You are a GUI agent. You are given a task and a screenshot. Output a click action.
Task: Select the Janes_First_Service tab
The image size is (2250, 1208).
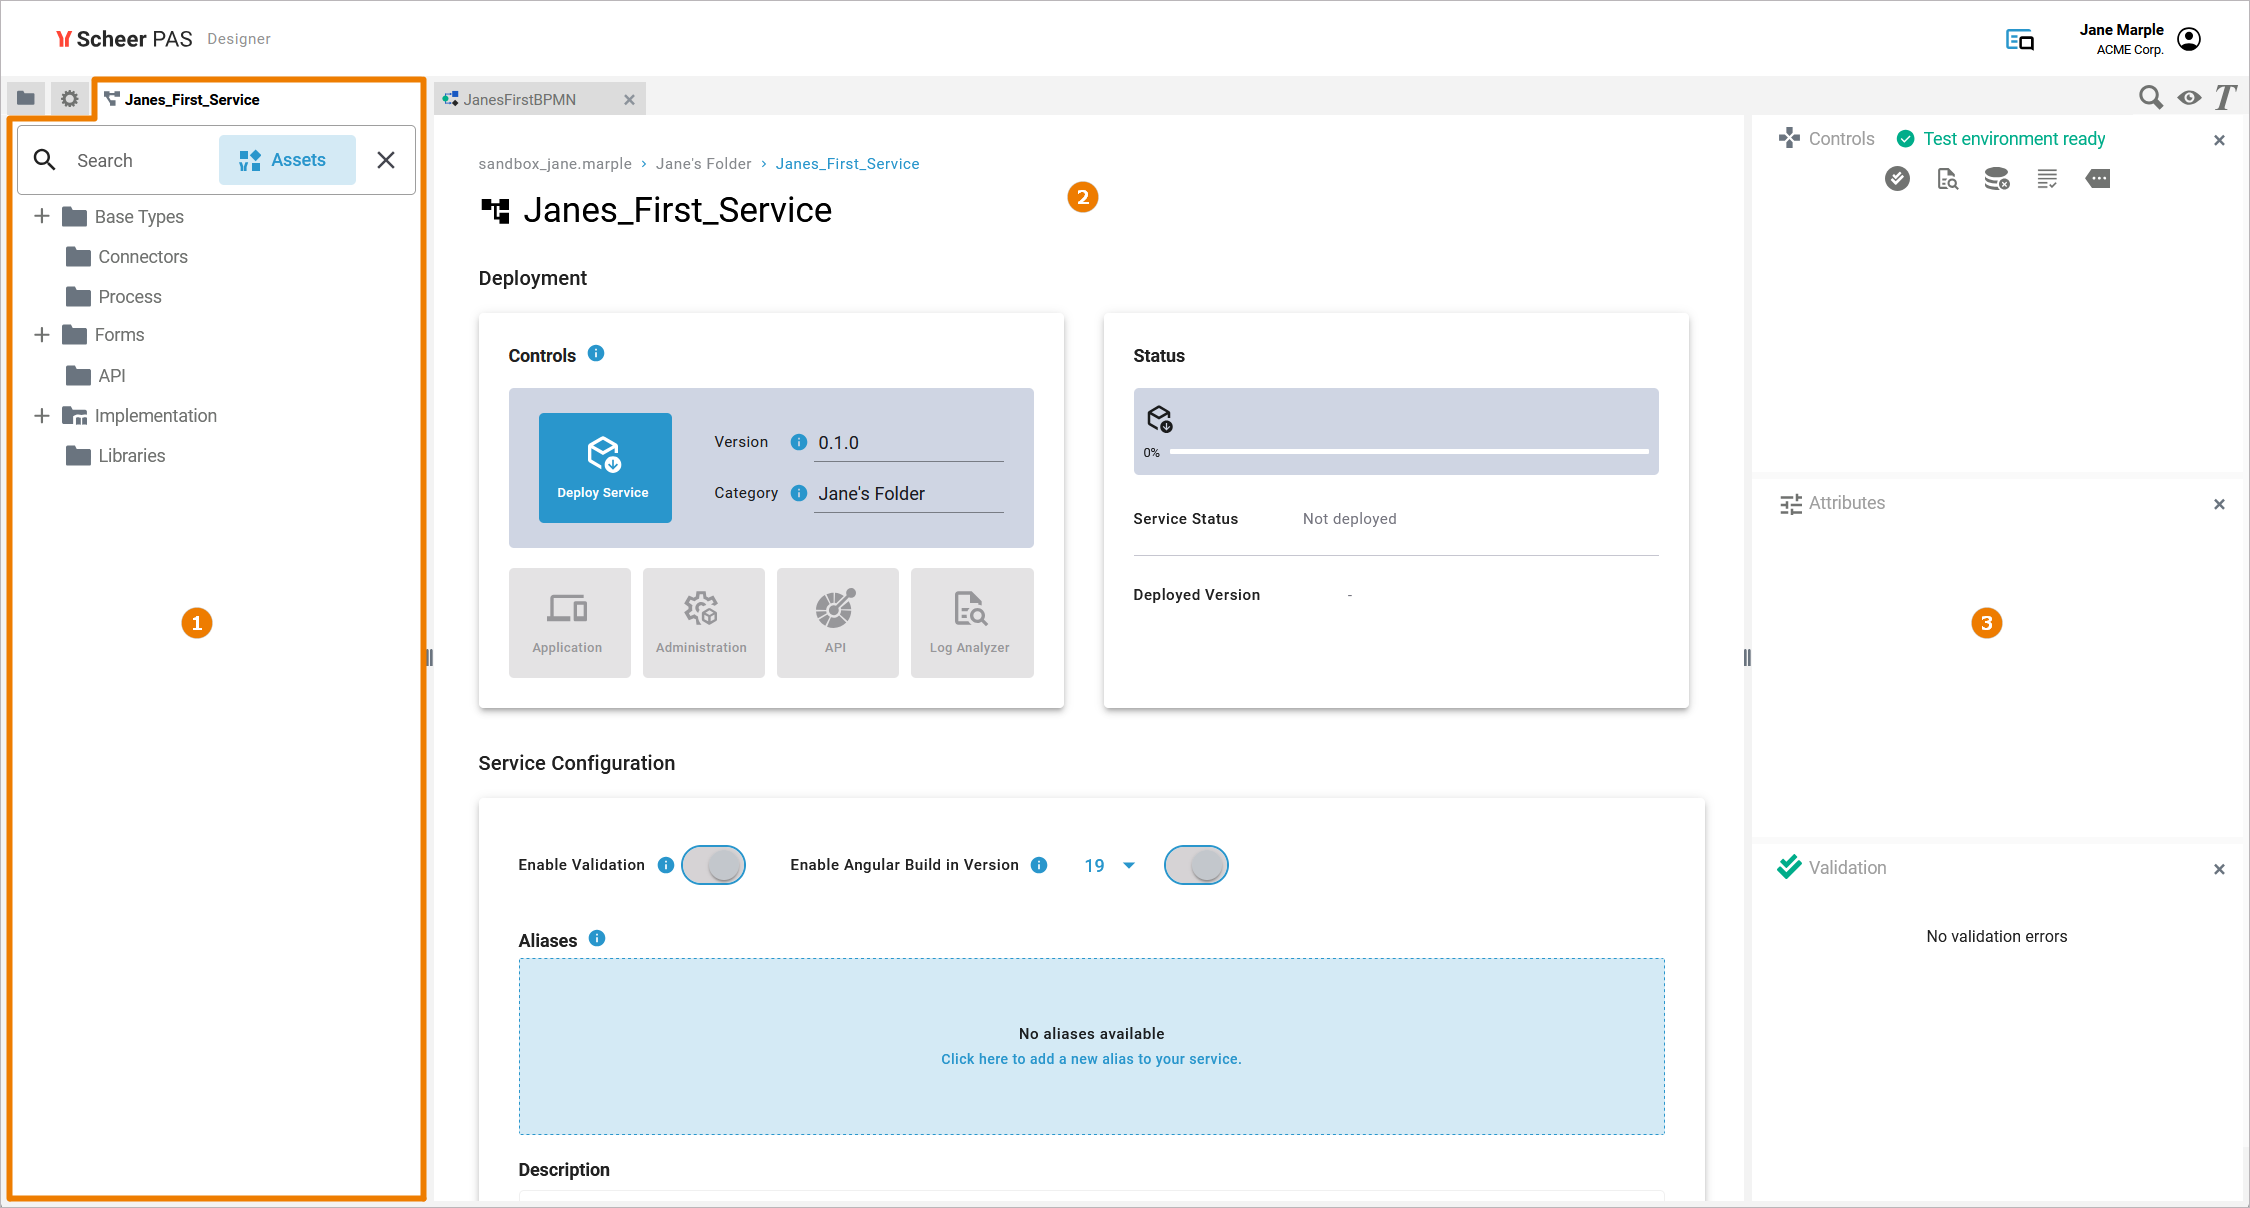coord(192,100)
